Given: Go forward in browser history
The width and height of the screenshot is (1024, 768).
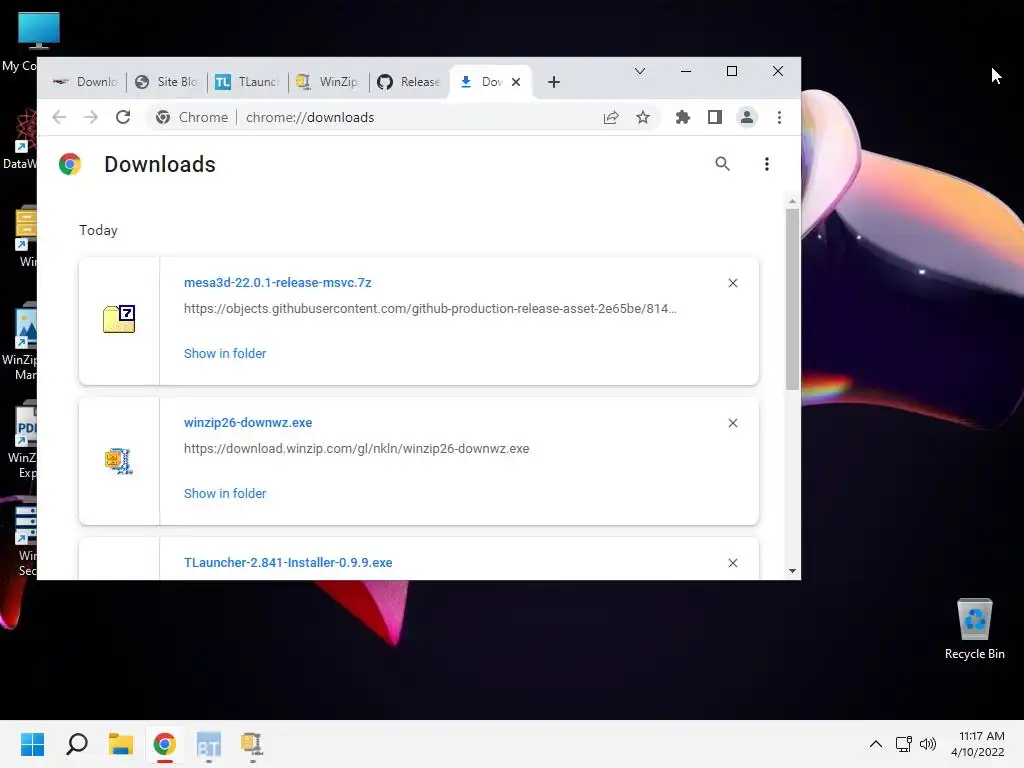Looking at the screenshot, I should click(x=91, y=118).
